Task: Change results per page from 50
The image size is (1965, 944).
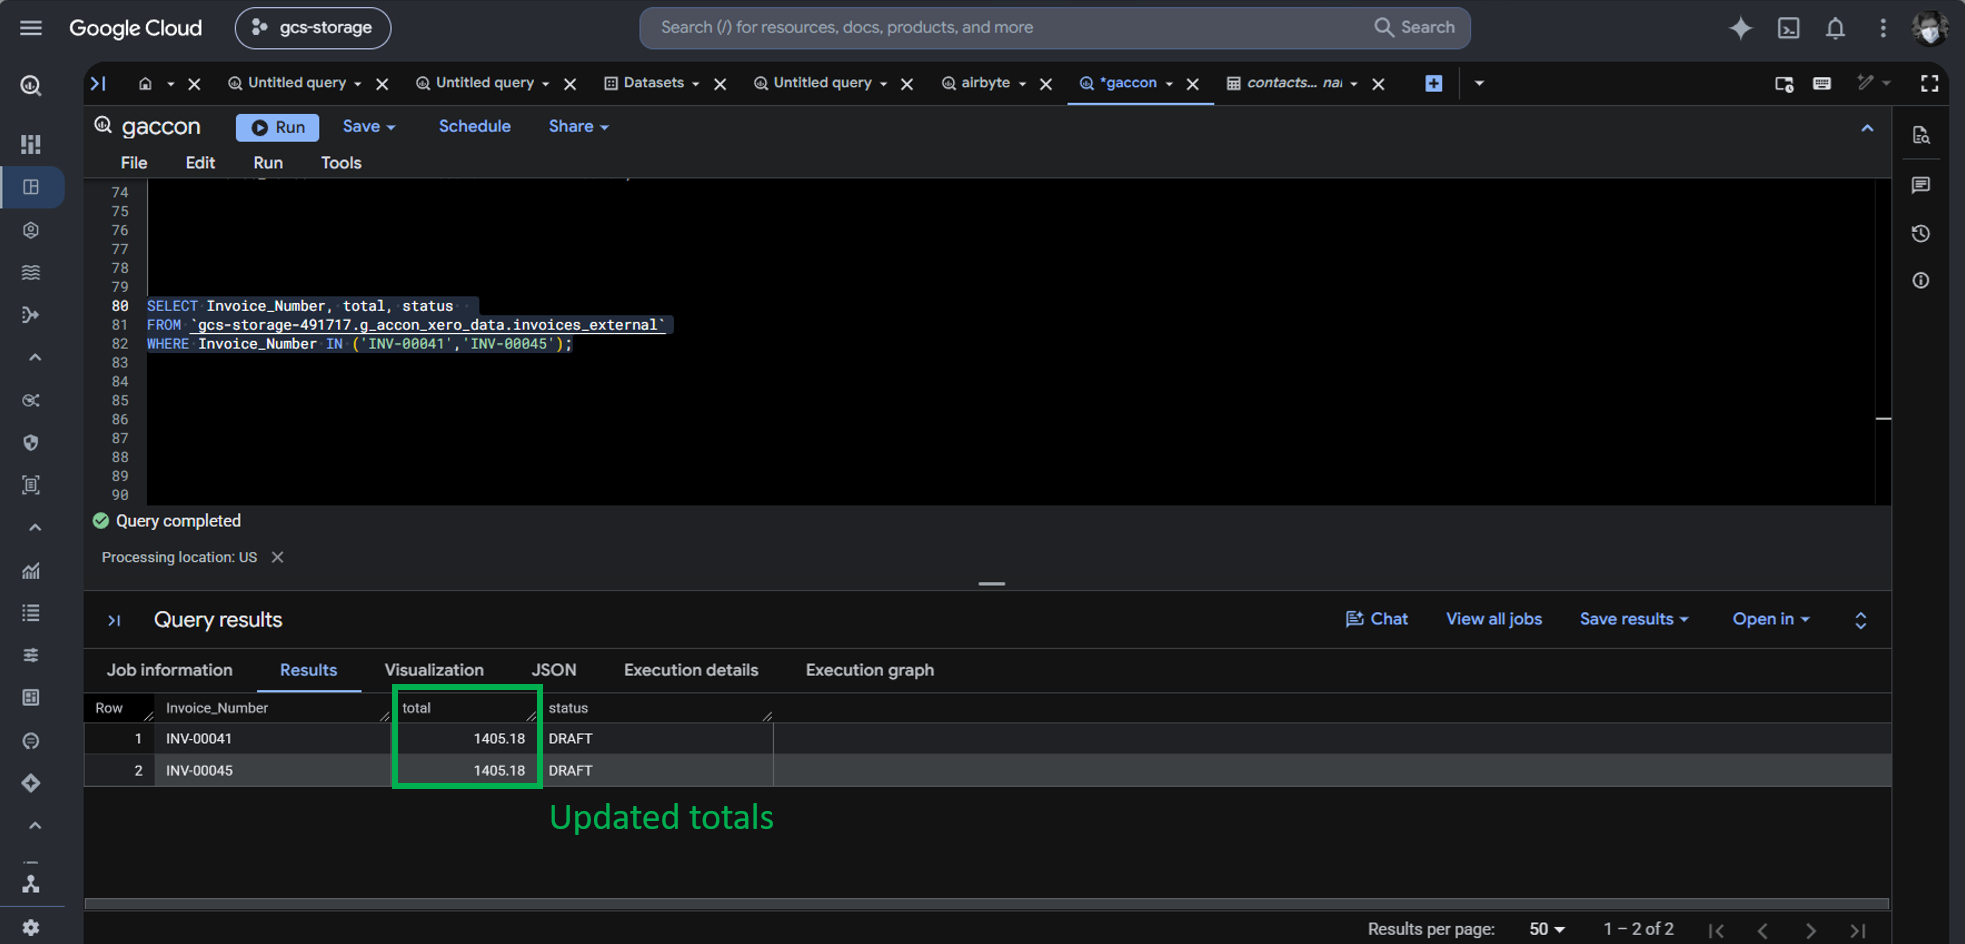Action: 1547,929
